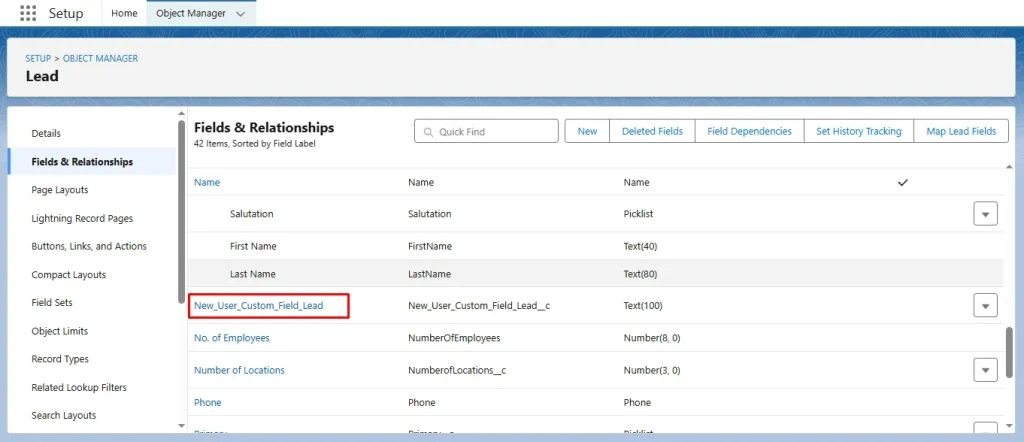Open Lightning Record Pages in sidebar
This screenshot has width=1024, height=442.
(x=82, y=218)
